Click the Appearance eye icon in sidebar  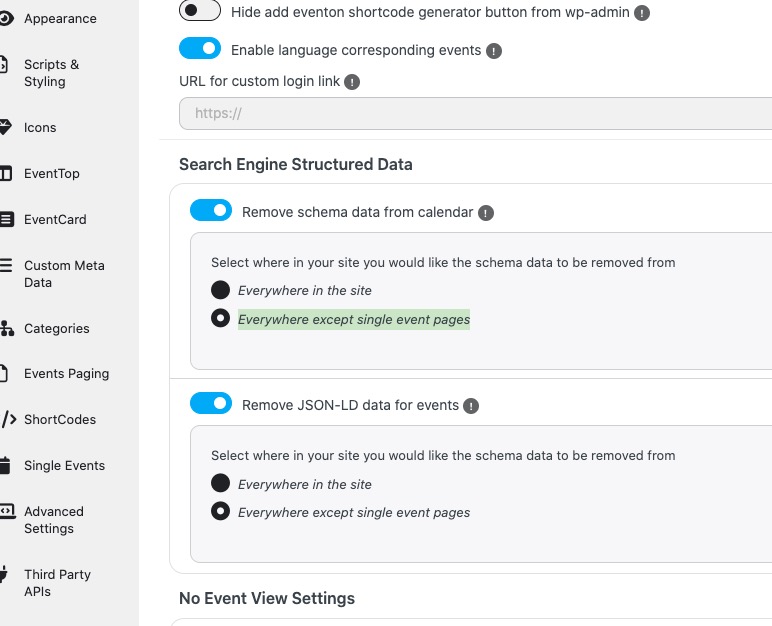click(x=5, y=18)
